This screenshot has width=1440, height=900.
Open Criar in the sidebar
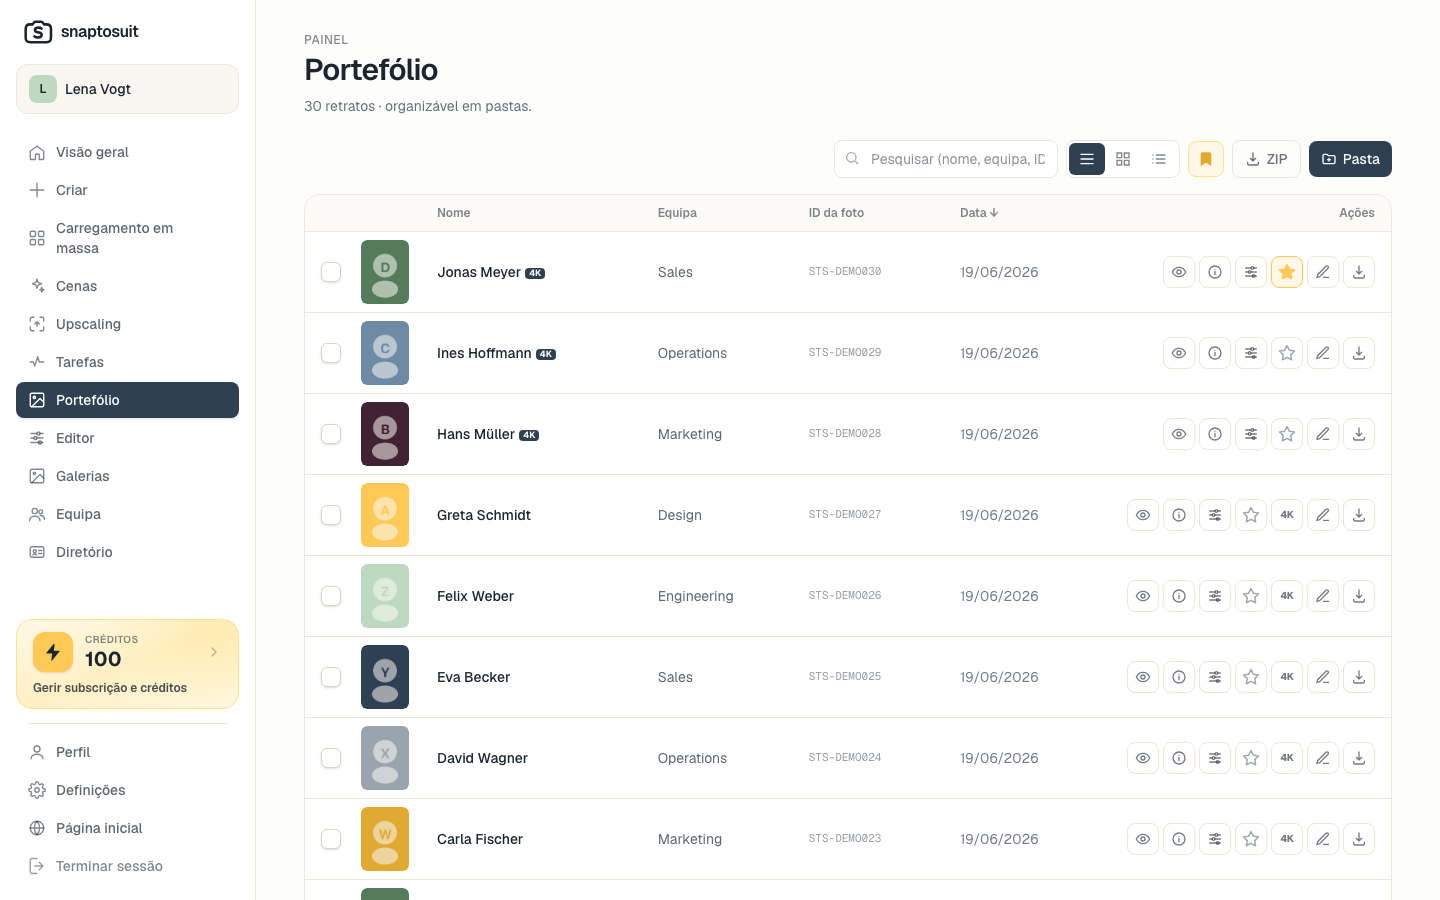coord(127,190)
